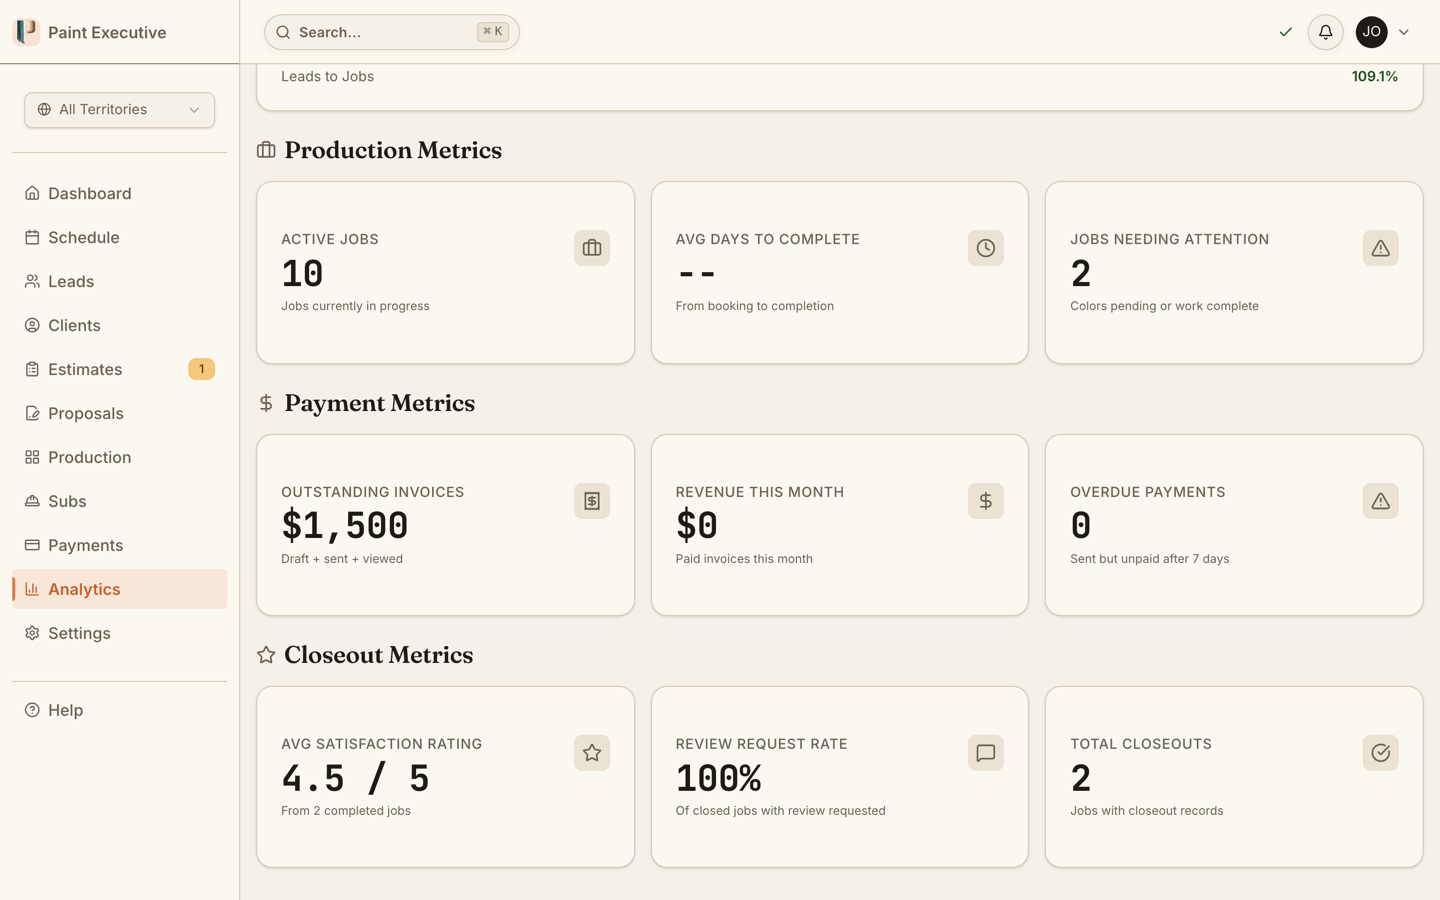Open Payments in the sidebar
Screen dimensions: 1440x900
[x=119, y=545]
